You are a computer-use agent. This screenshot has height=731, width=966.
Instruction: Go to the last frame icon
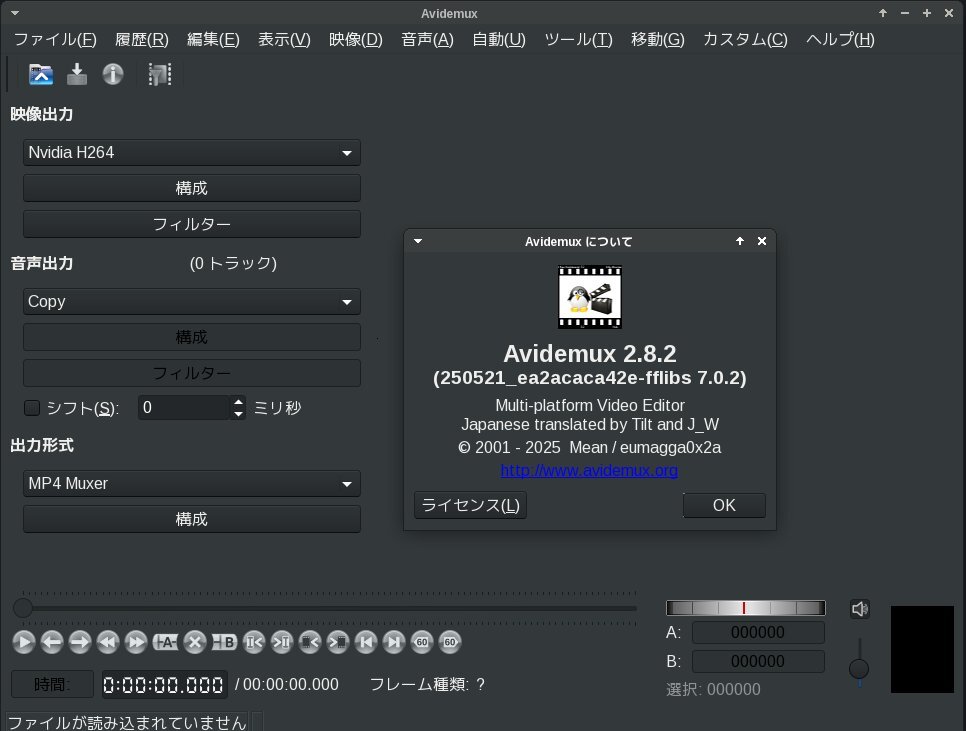pyautogui.click(x=394, y=642)
